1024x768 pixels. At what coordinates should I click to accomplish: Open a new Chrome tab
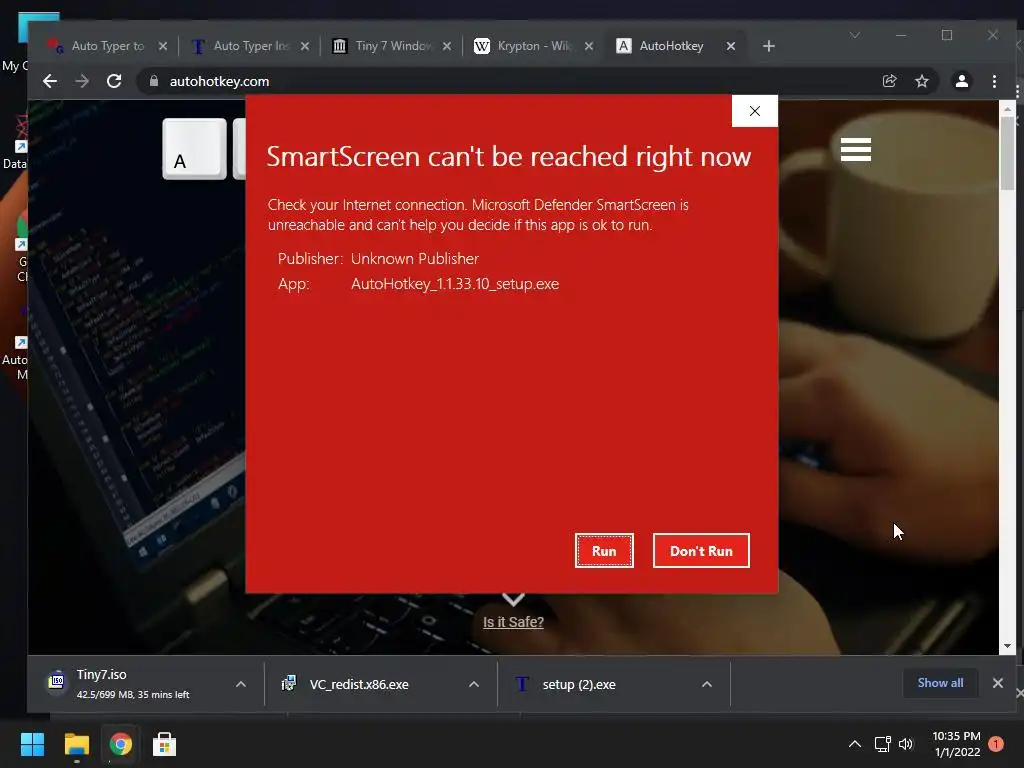click(x=769, y=46)
